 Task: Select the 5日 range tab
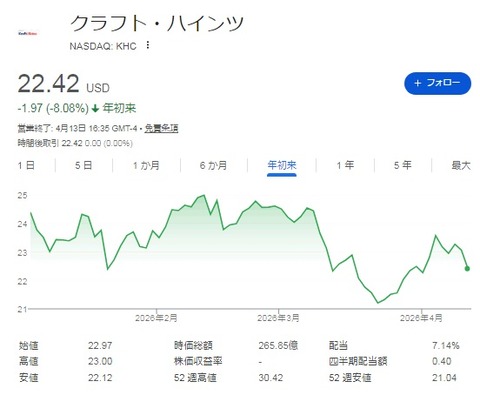[x=83, y=165]
